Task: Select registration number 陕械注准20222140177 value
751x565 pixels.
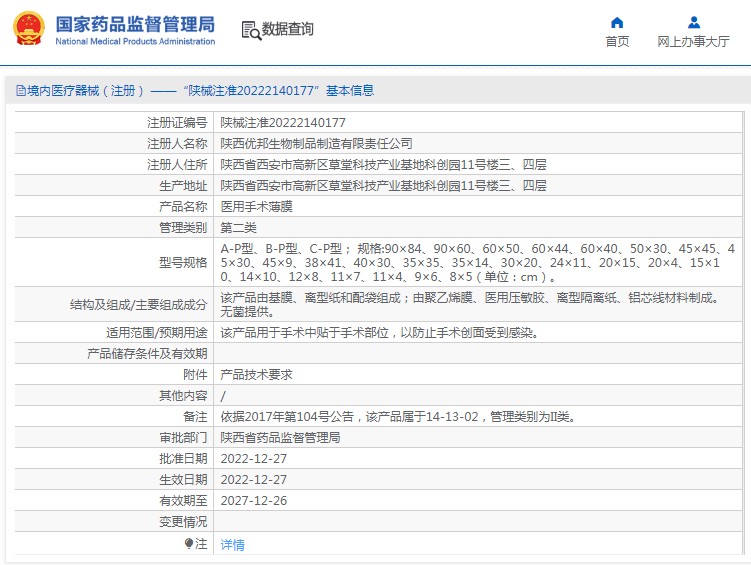Action: click(x=283, y=123)
